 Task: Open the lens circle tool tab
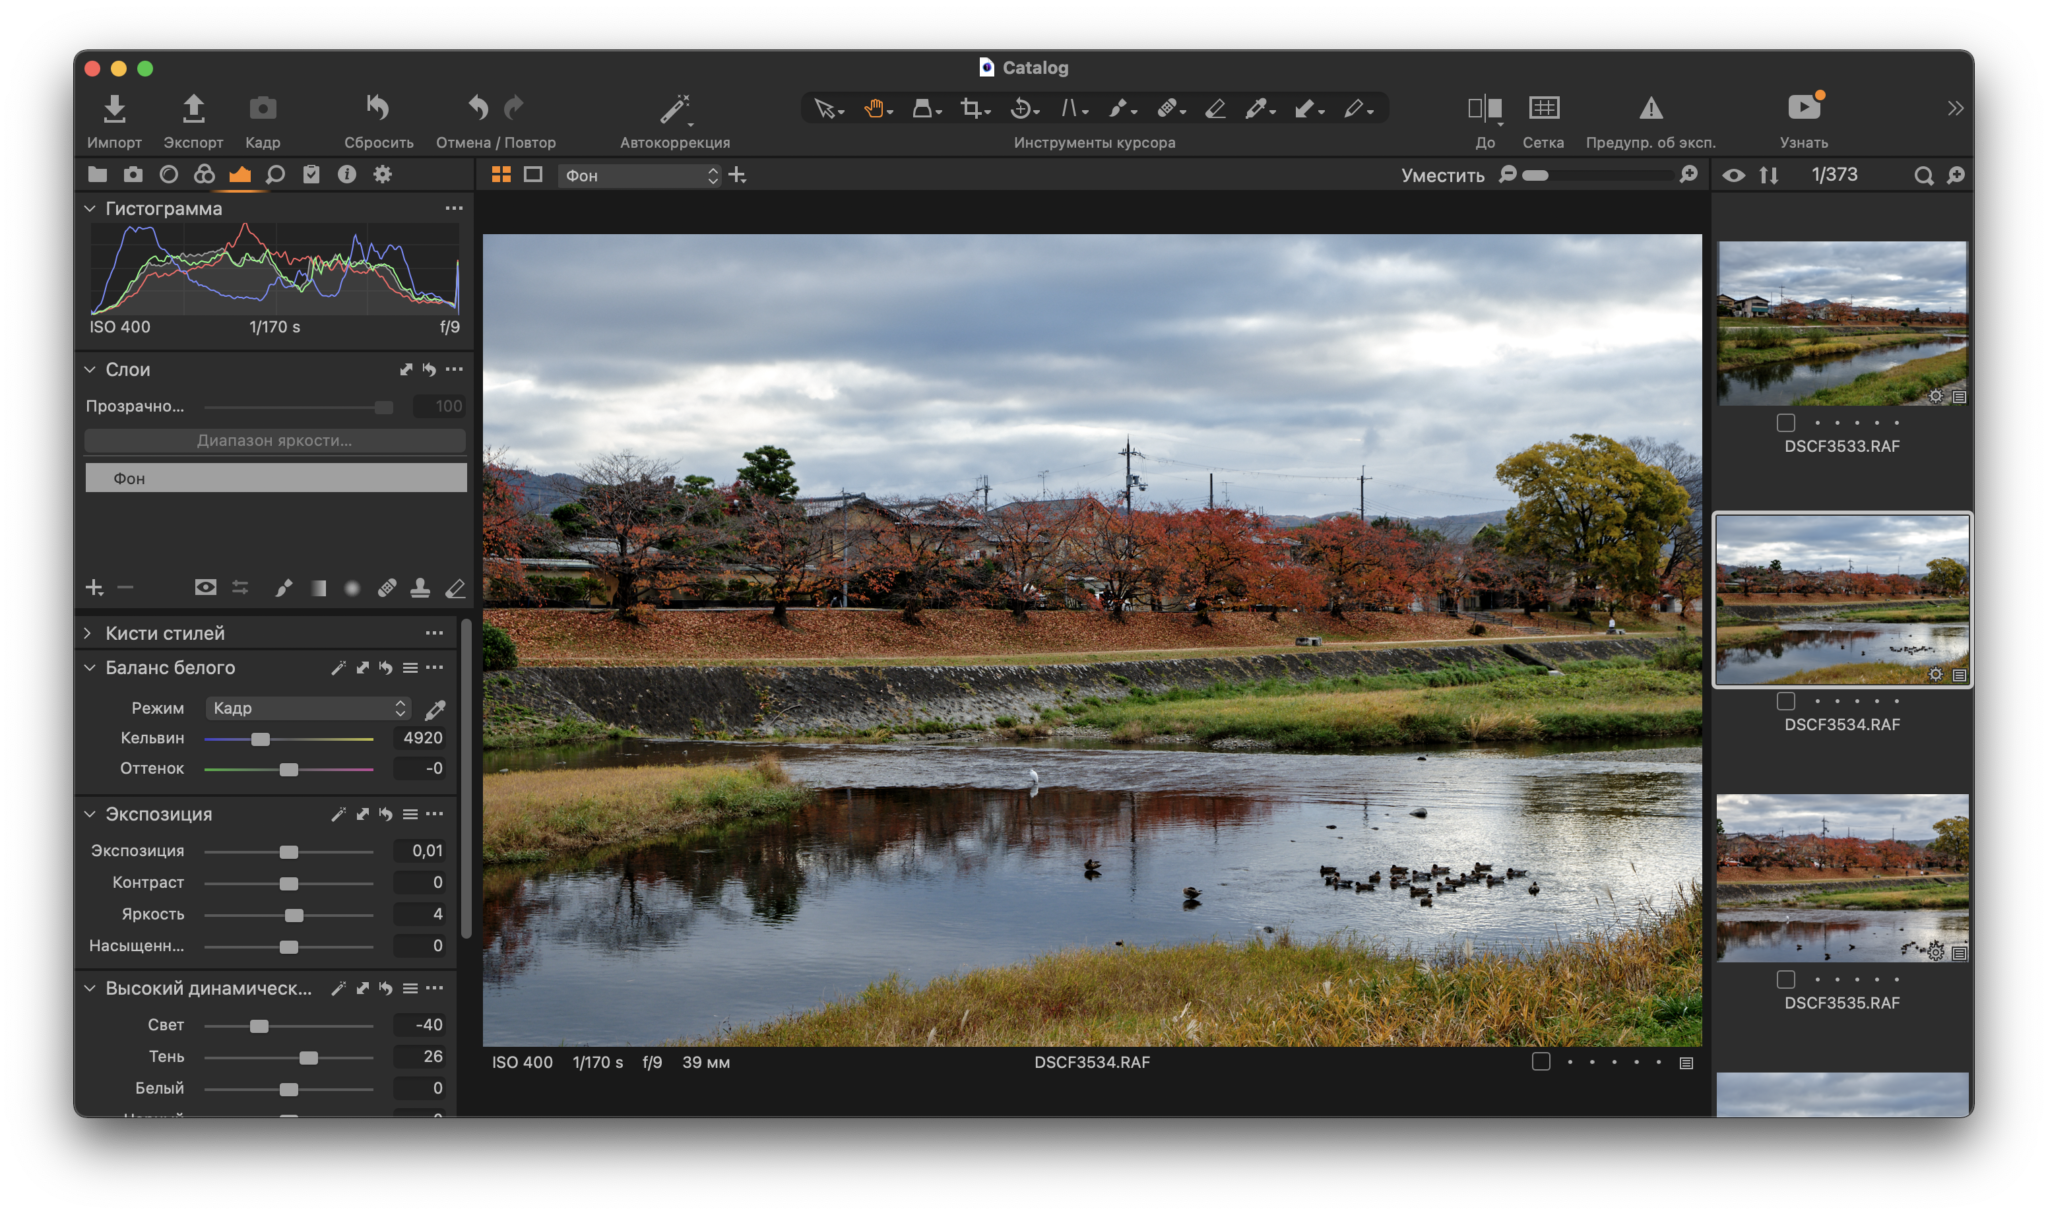(x=169, y=175)
